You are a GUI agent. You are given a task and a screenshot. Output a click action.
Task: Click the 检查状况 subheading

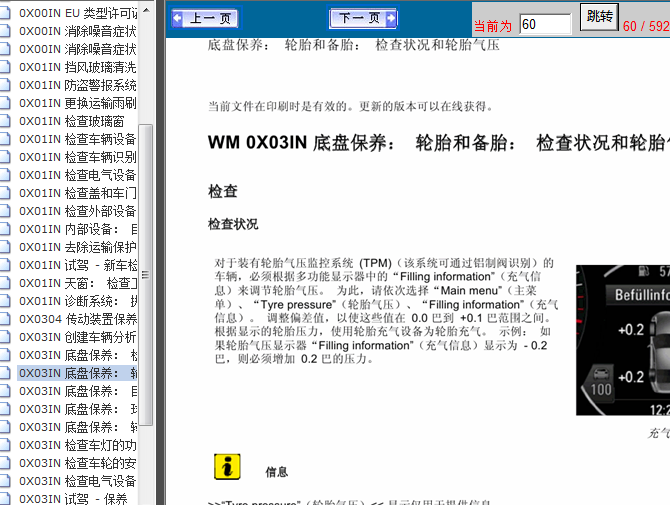tap(233, 224)
